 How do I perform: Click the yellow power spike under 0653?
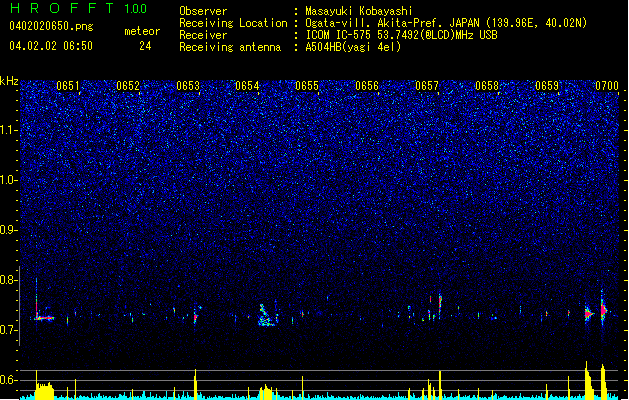[x=195, y=384]
